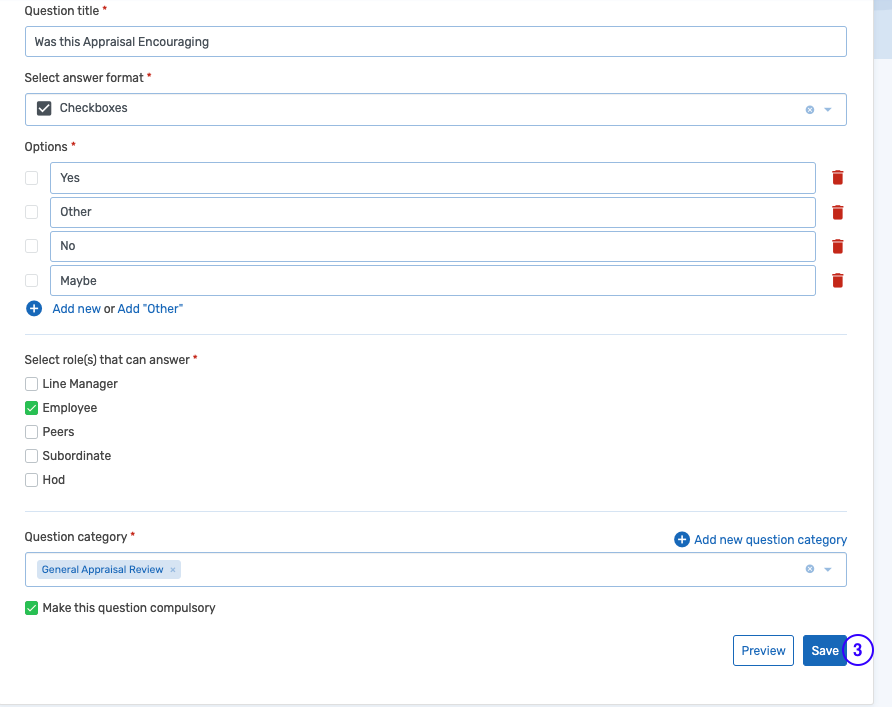Screen dimensions: 892x707
Task: Delete the "Other" option with trash icon
Action: [837, 212]
